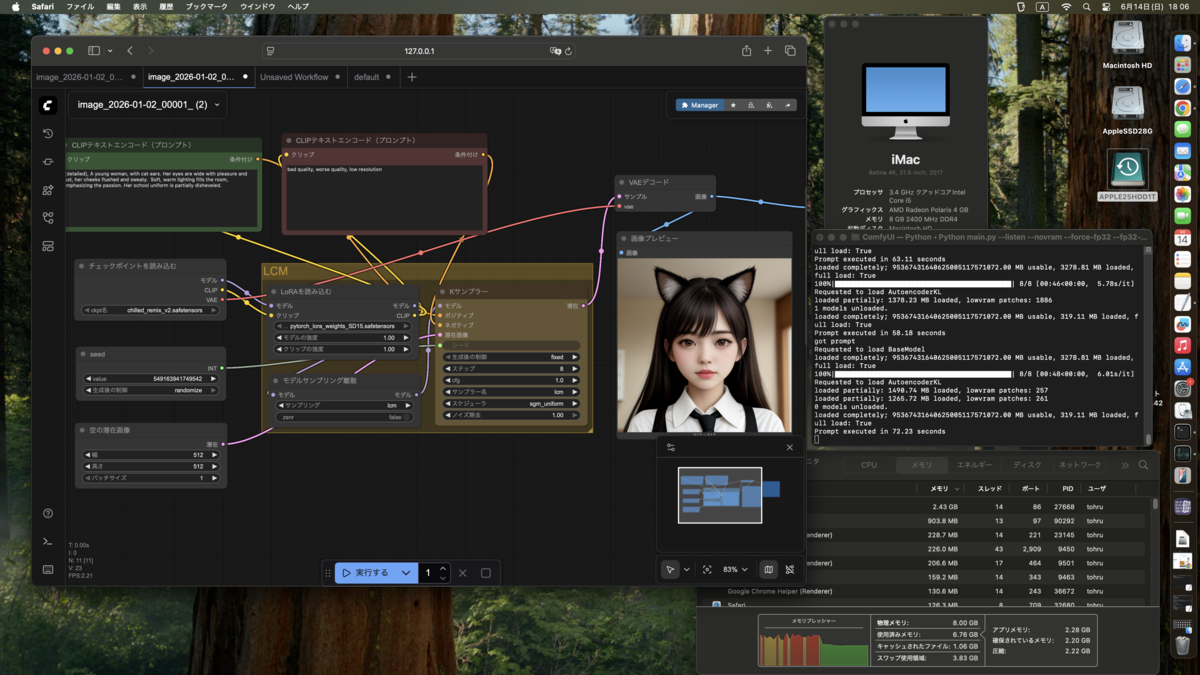The width and height of the screenshot is (1200, 675).
Task: Open the model library sidebar icon
Action: click(x=48, y=189)
